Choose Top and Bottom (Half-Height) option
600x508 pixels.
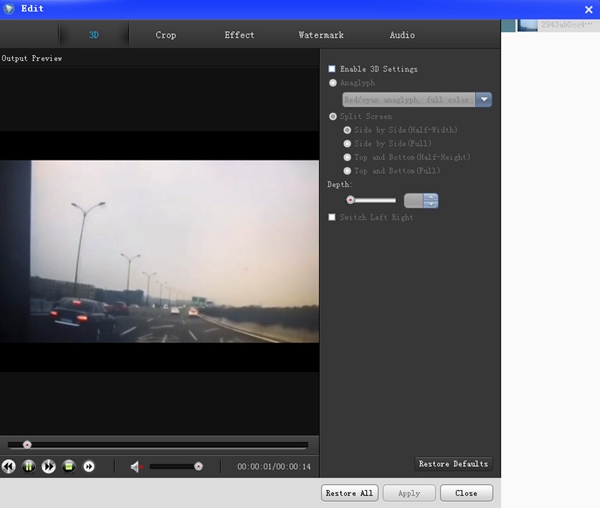347,157
